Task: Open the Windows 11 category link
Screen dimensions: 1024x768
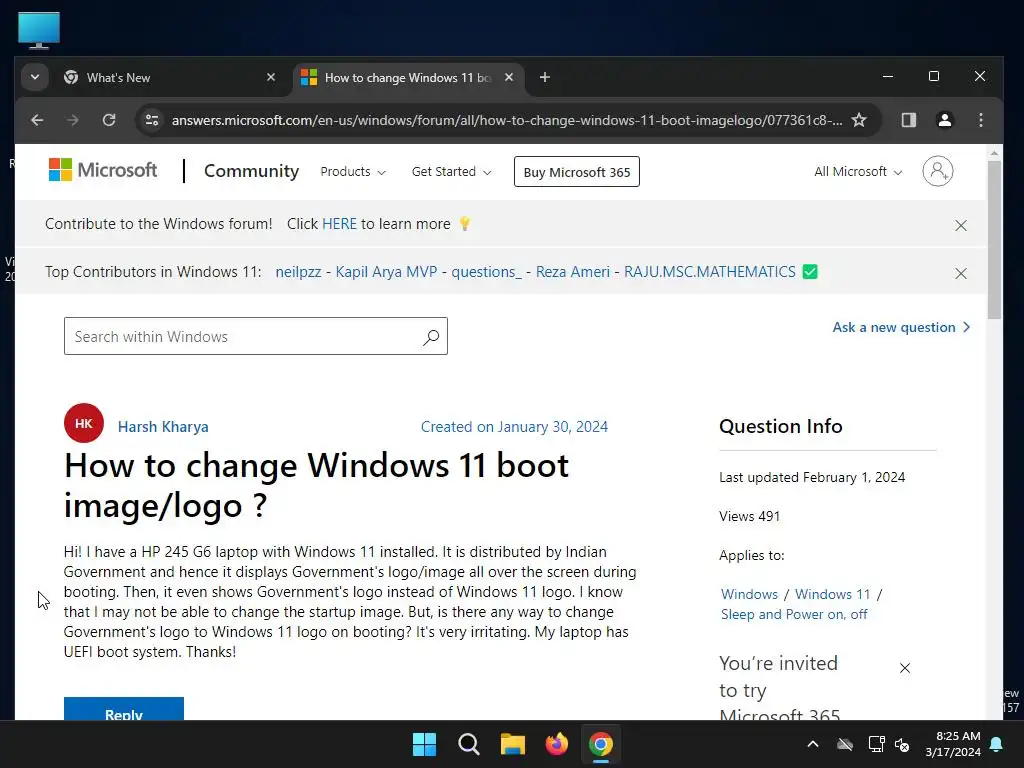Action: click(x=833, y=594)
